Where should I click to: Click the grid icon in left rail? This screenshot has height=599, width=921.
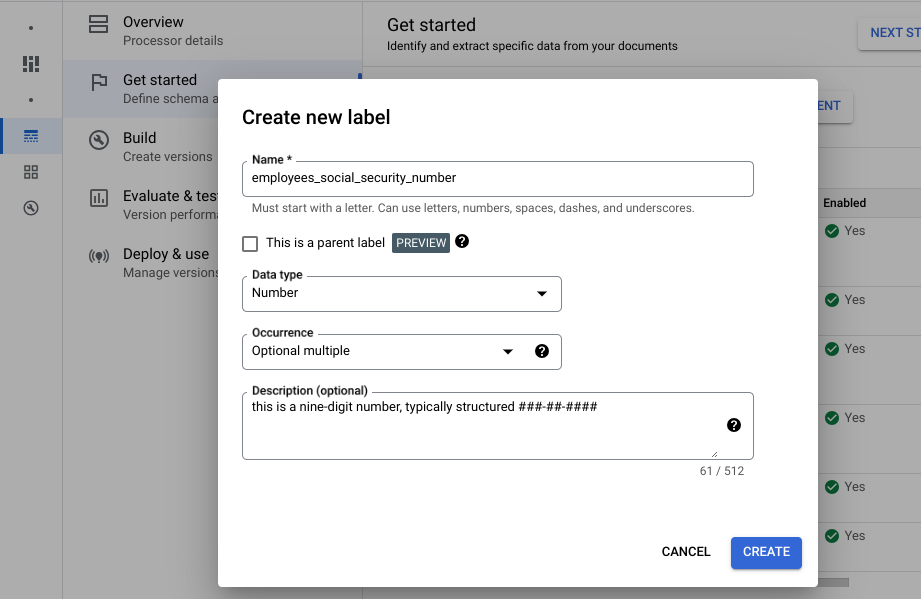(x=31, y=172)
